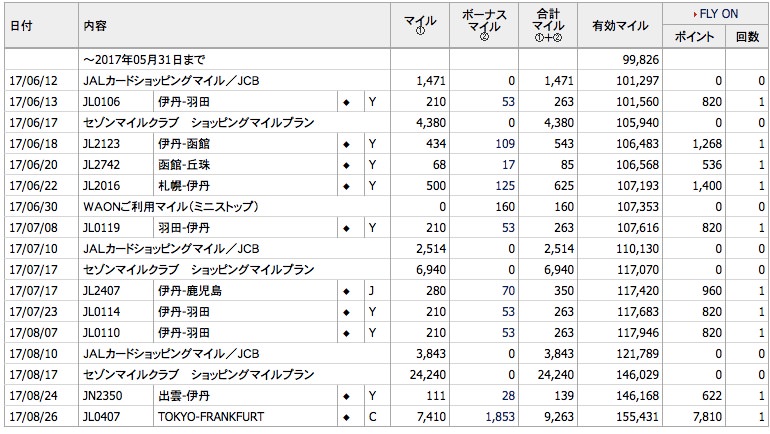The height and width of the screenshot is (434, 770).
Task: Click the diamond icon for flight JL2742
Action: [x=345, y=165]
